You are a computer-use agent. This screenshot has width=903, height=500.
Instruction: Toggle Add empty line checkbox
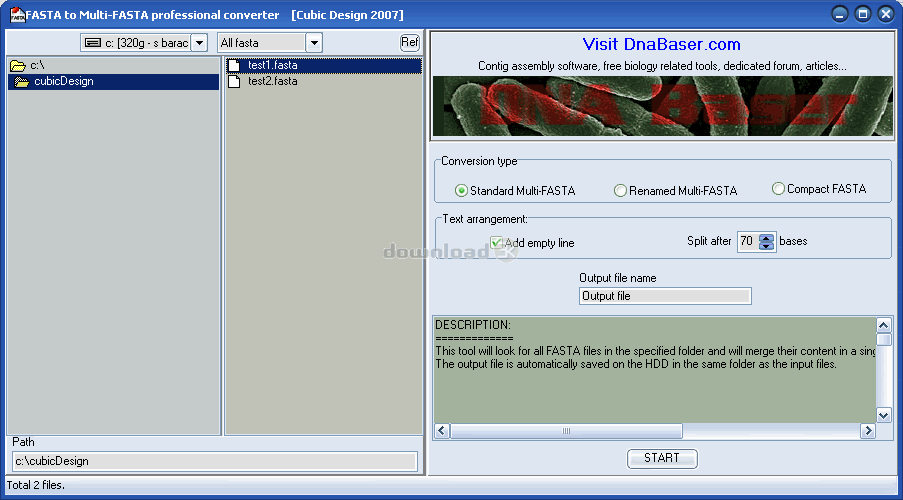pyautogui.click(x=497, y=243)
